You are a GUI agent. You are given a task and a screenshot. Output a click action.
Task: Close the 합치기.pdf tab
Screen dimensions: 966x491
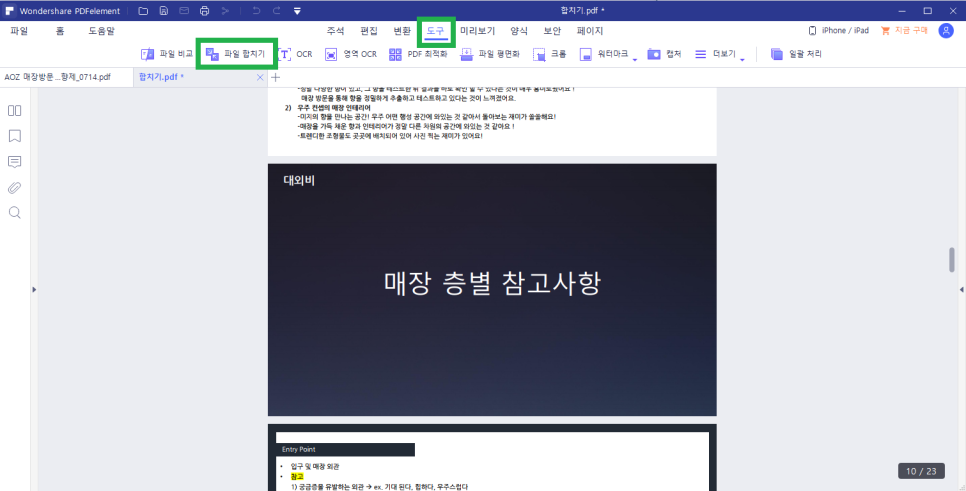260,78
